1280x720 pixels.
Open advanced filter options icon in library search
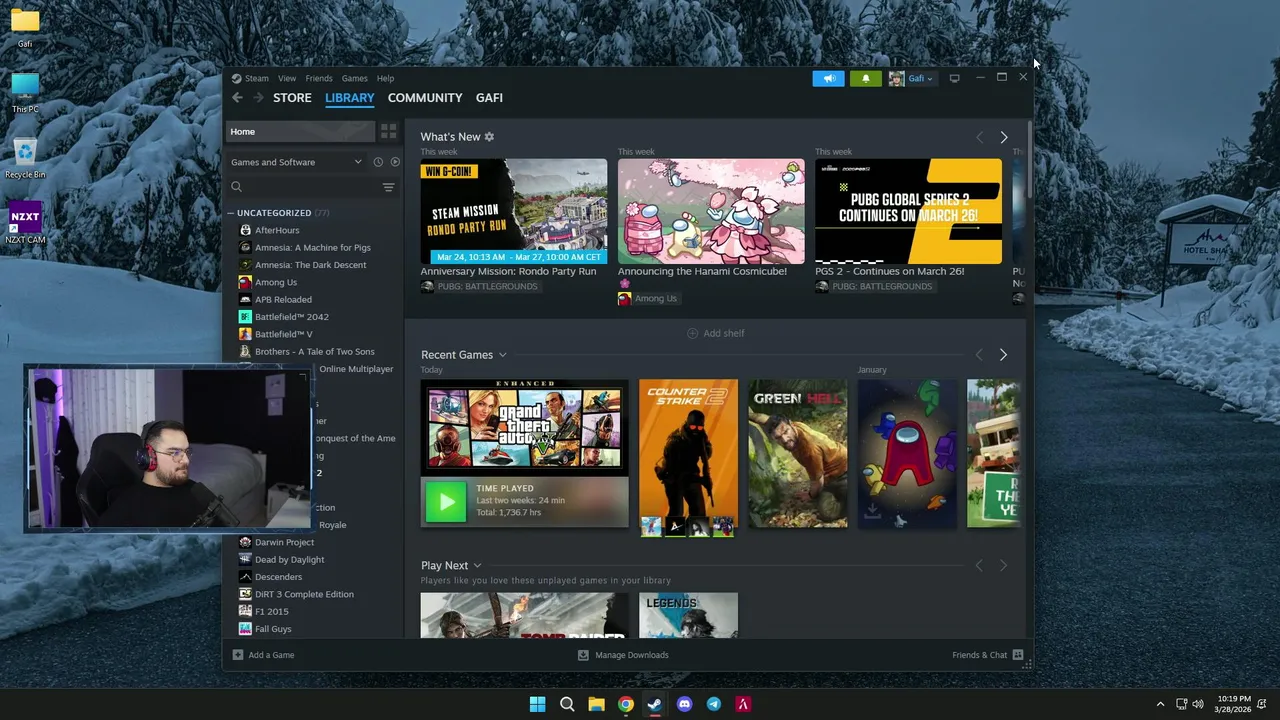coord(389,187)
